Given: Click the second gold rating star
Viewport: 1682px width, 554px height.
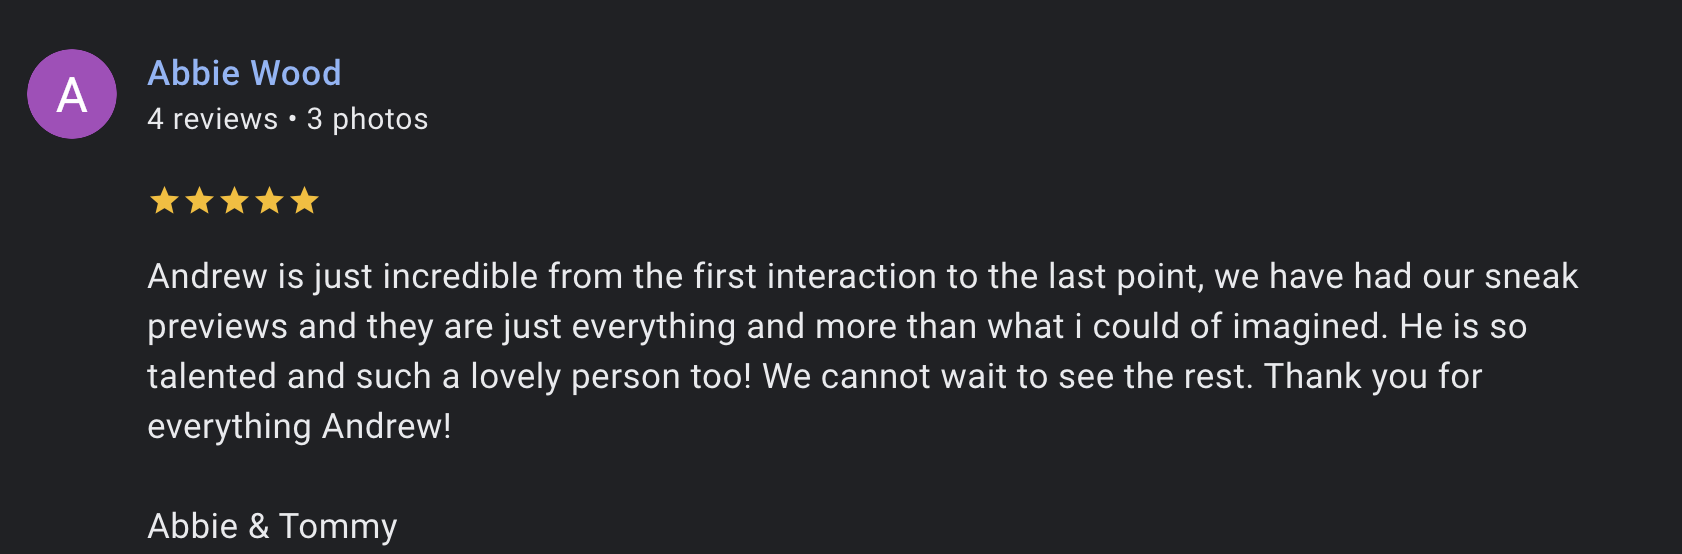Looking at the screenshot, I should (x=199, y=201).
